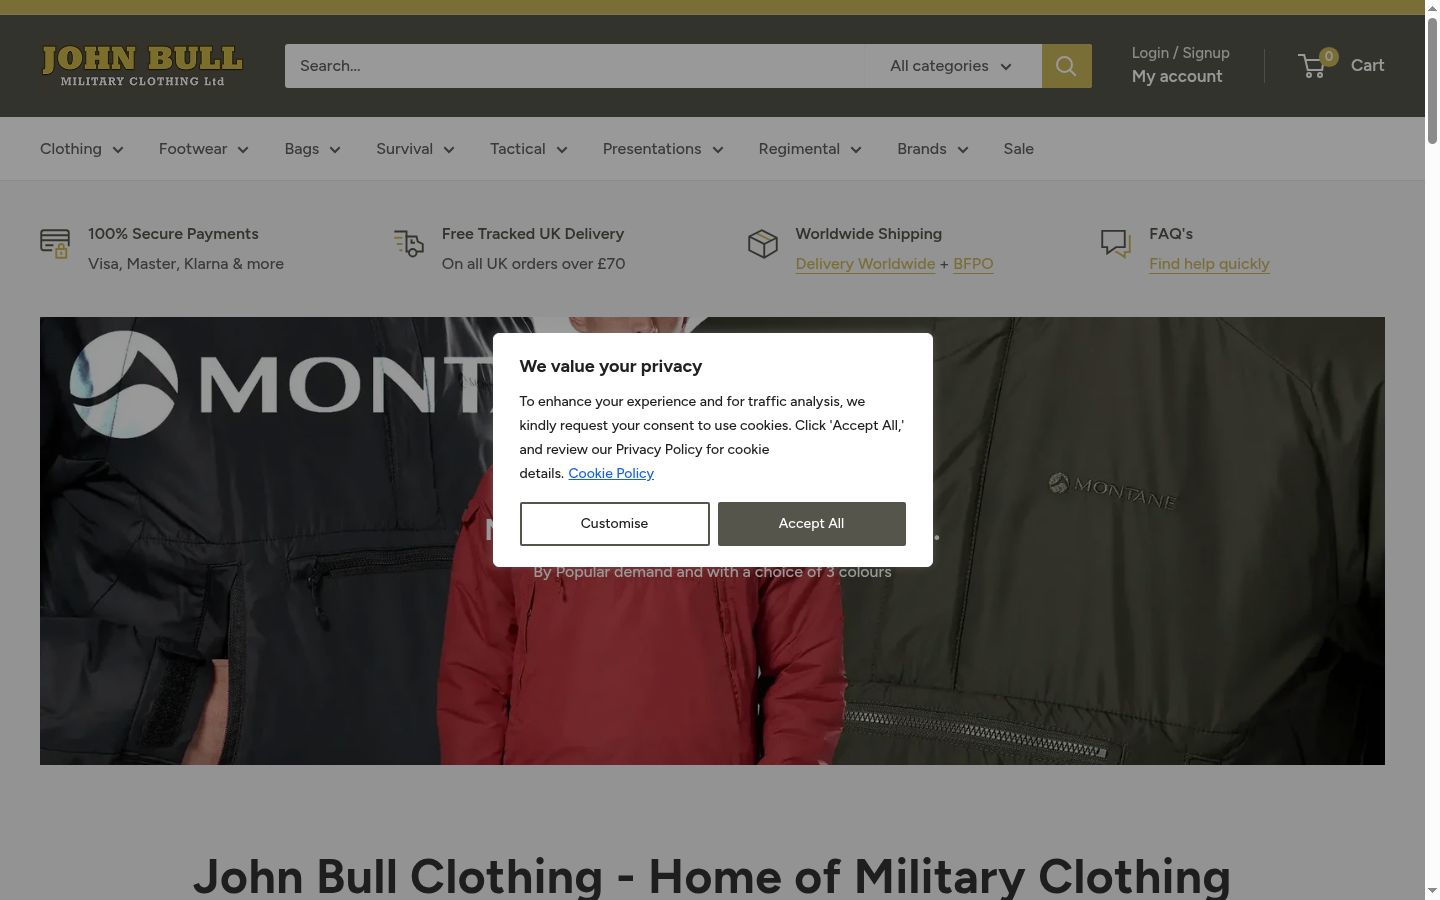1440x900 pixels.
Task: Expand the Footwear menu
Action: 204,149
